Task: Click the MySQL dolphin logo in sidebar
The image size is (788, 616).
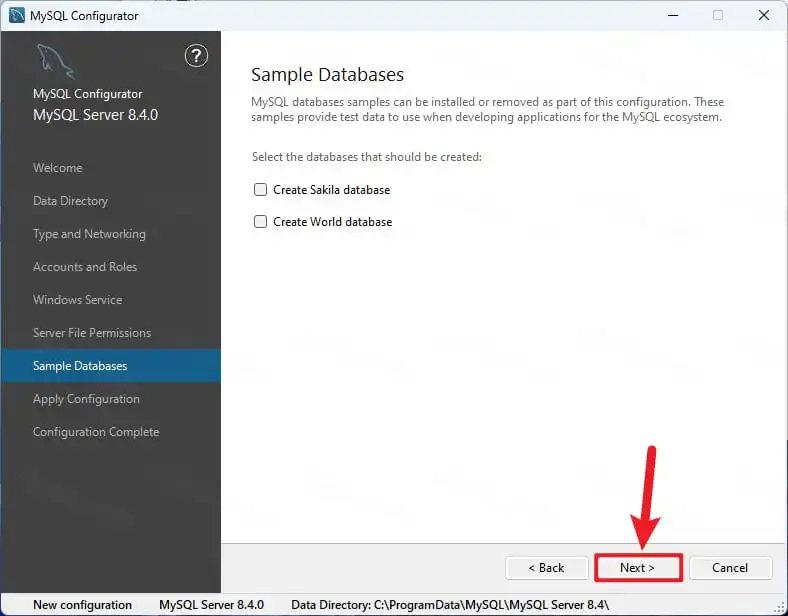Action: point(55,61)
